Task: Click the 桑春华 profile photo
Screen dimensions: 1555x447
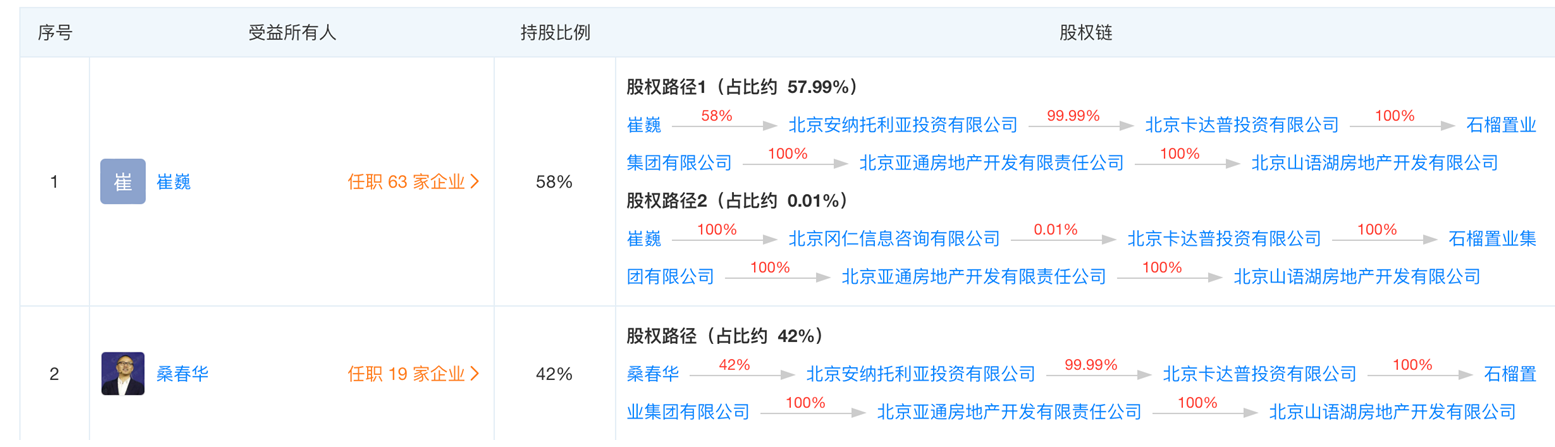Action: [123, 374]
